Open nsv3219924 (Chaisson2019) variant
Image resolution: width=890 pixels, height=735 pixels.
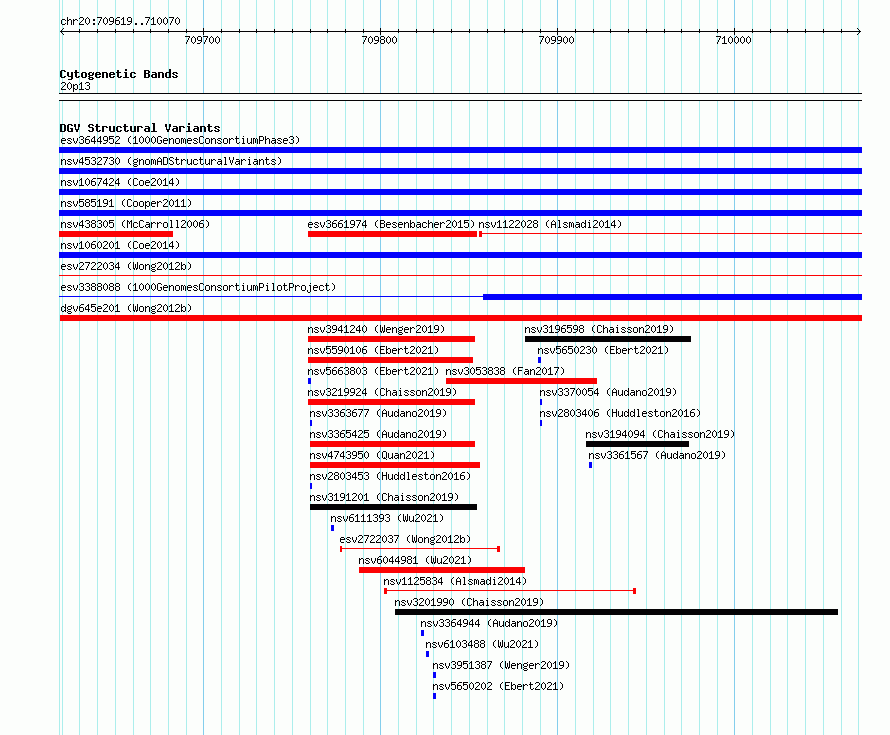[382, 392]
